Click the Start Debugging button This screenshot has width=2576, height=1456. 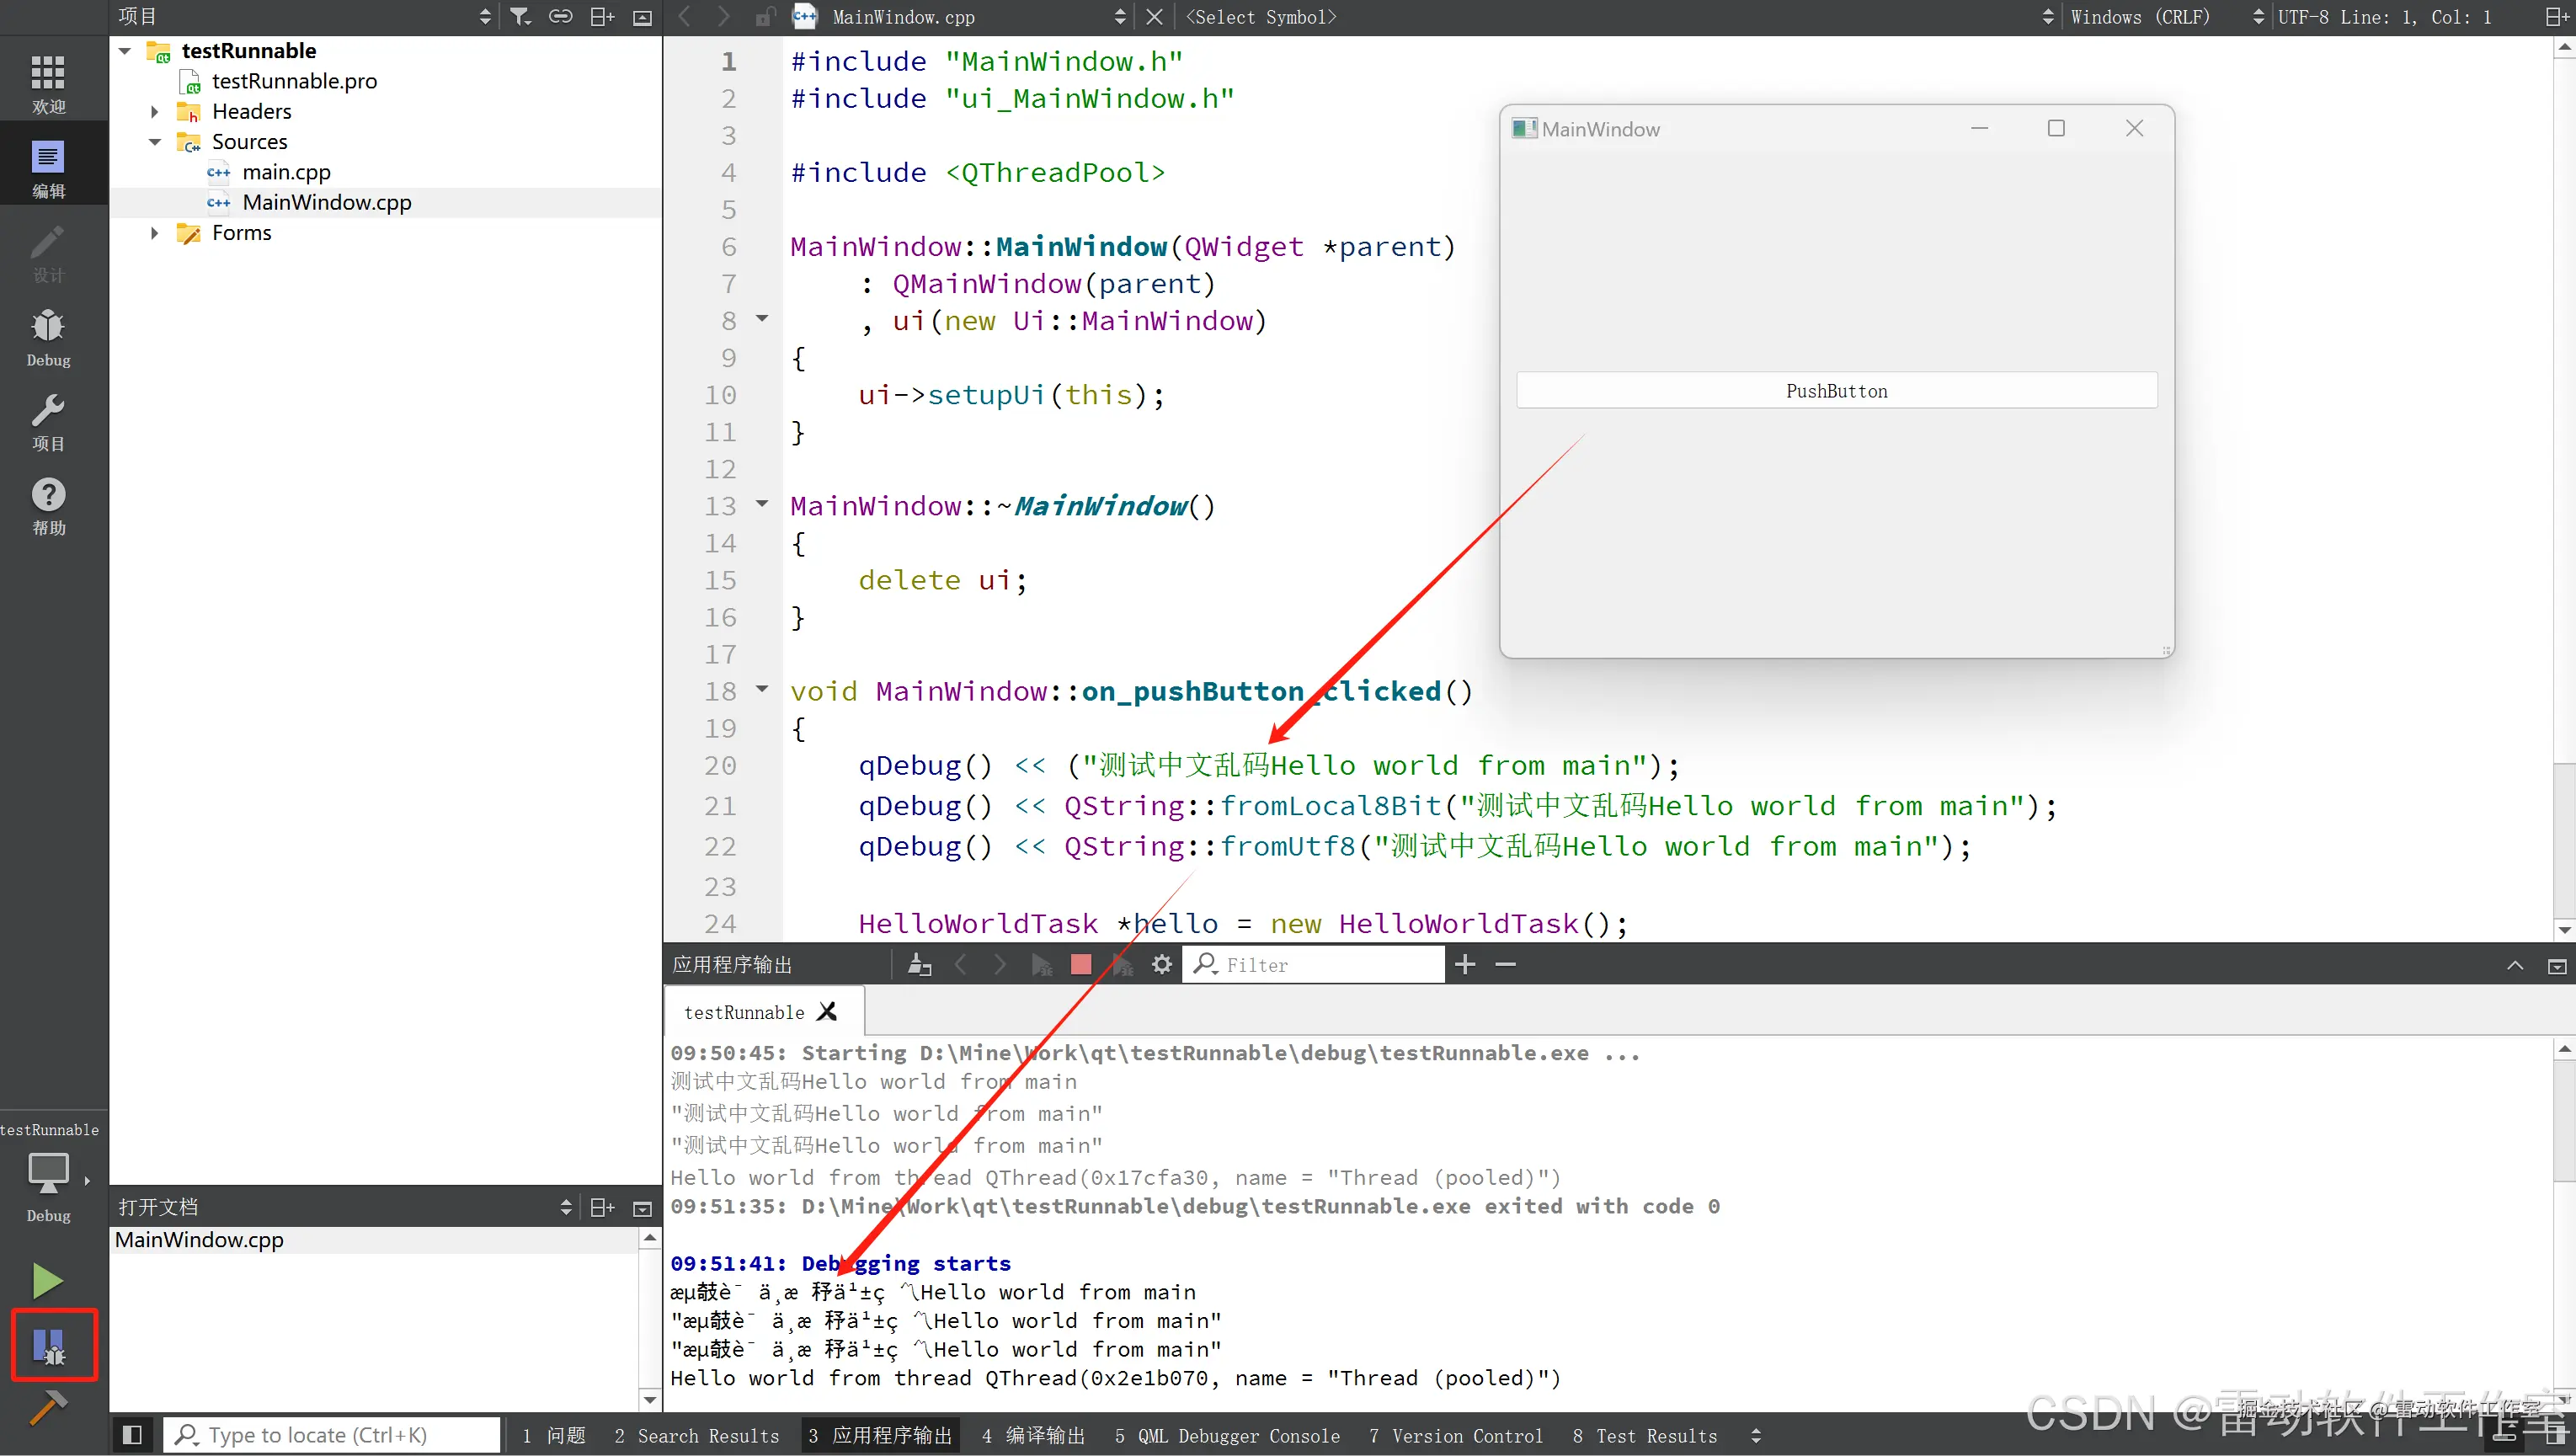[49, 1345]
